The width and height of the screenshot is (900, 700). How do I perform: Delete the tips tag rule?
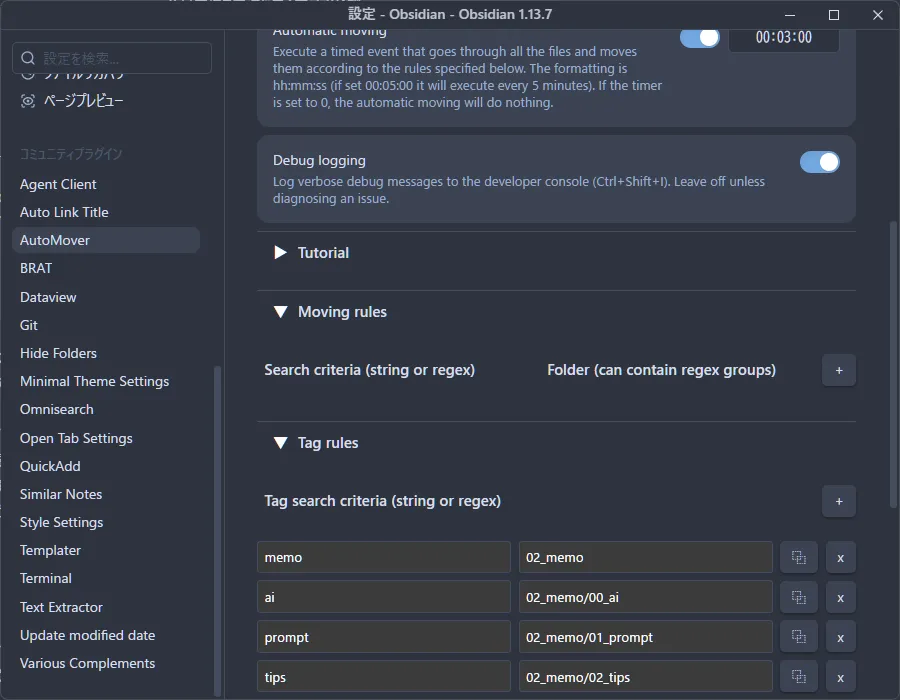point(840,676)
